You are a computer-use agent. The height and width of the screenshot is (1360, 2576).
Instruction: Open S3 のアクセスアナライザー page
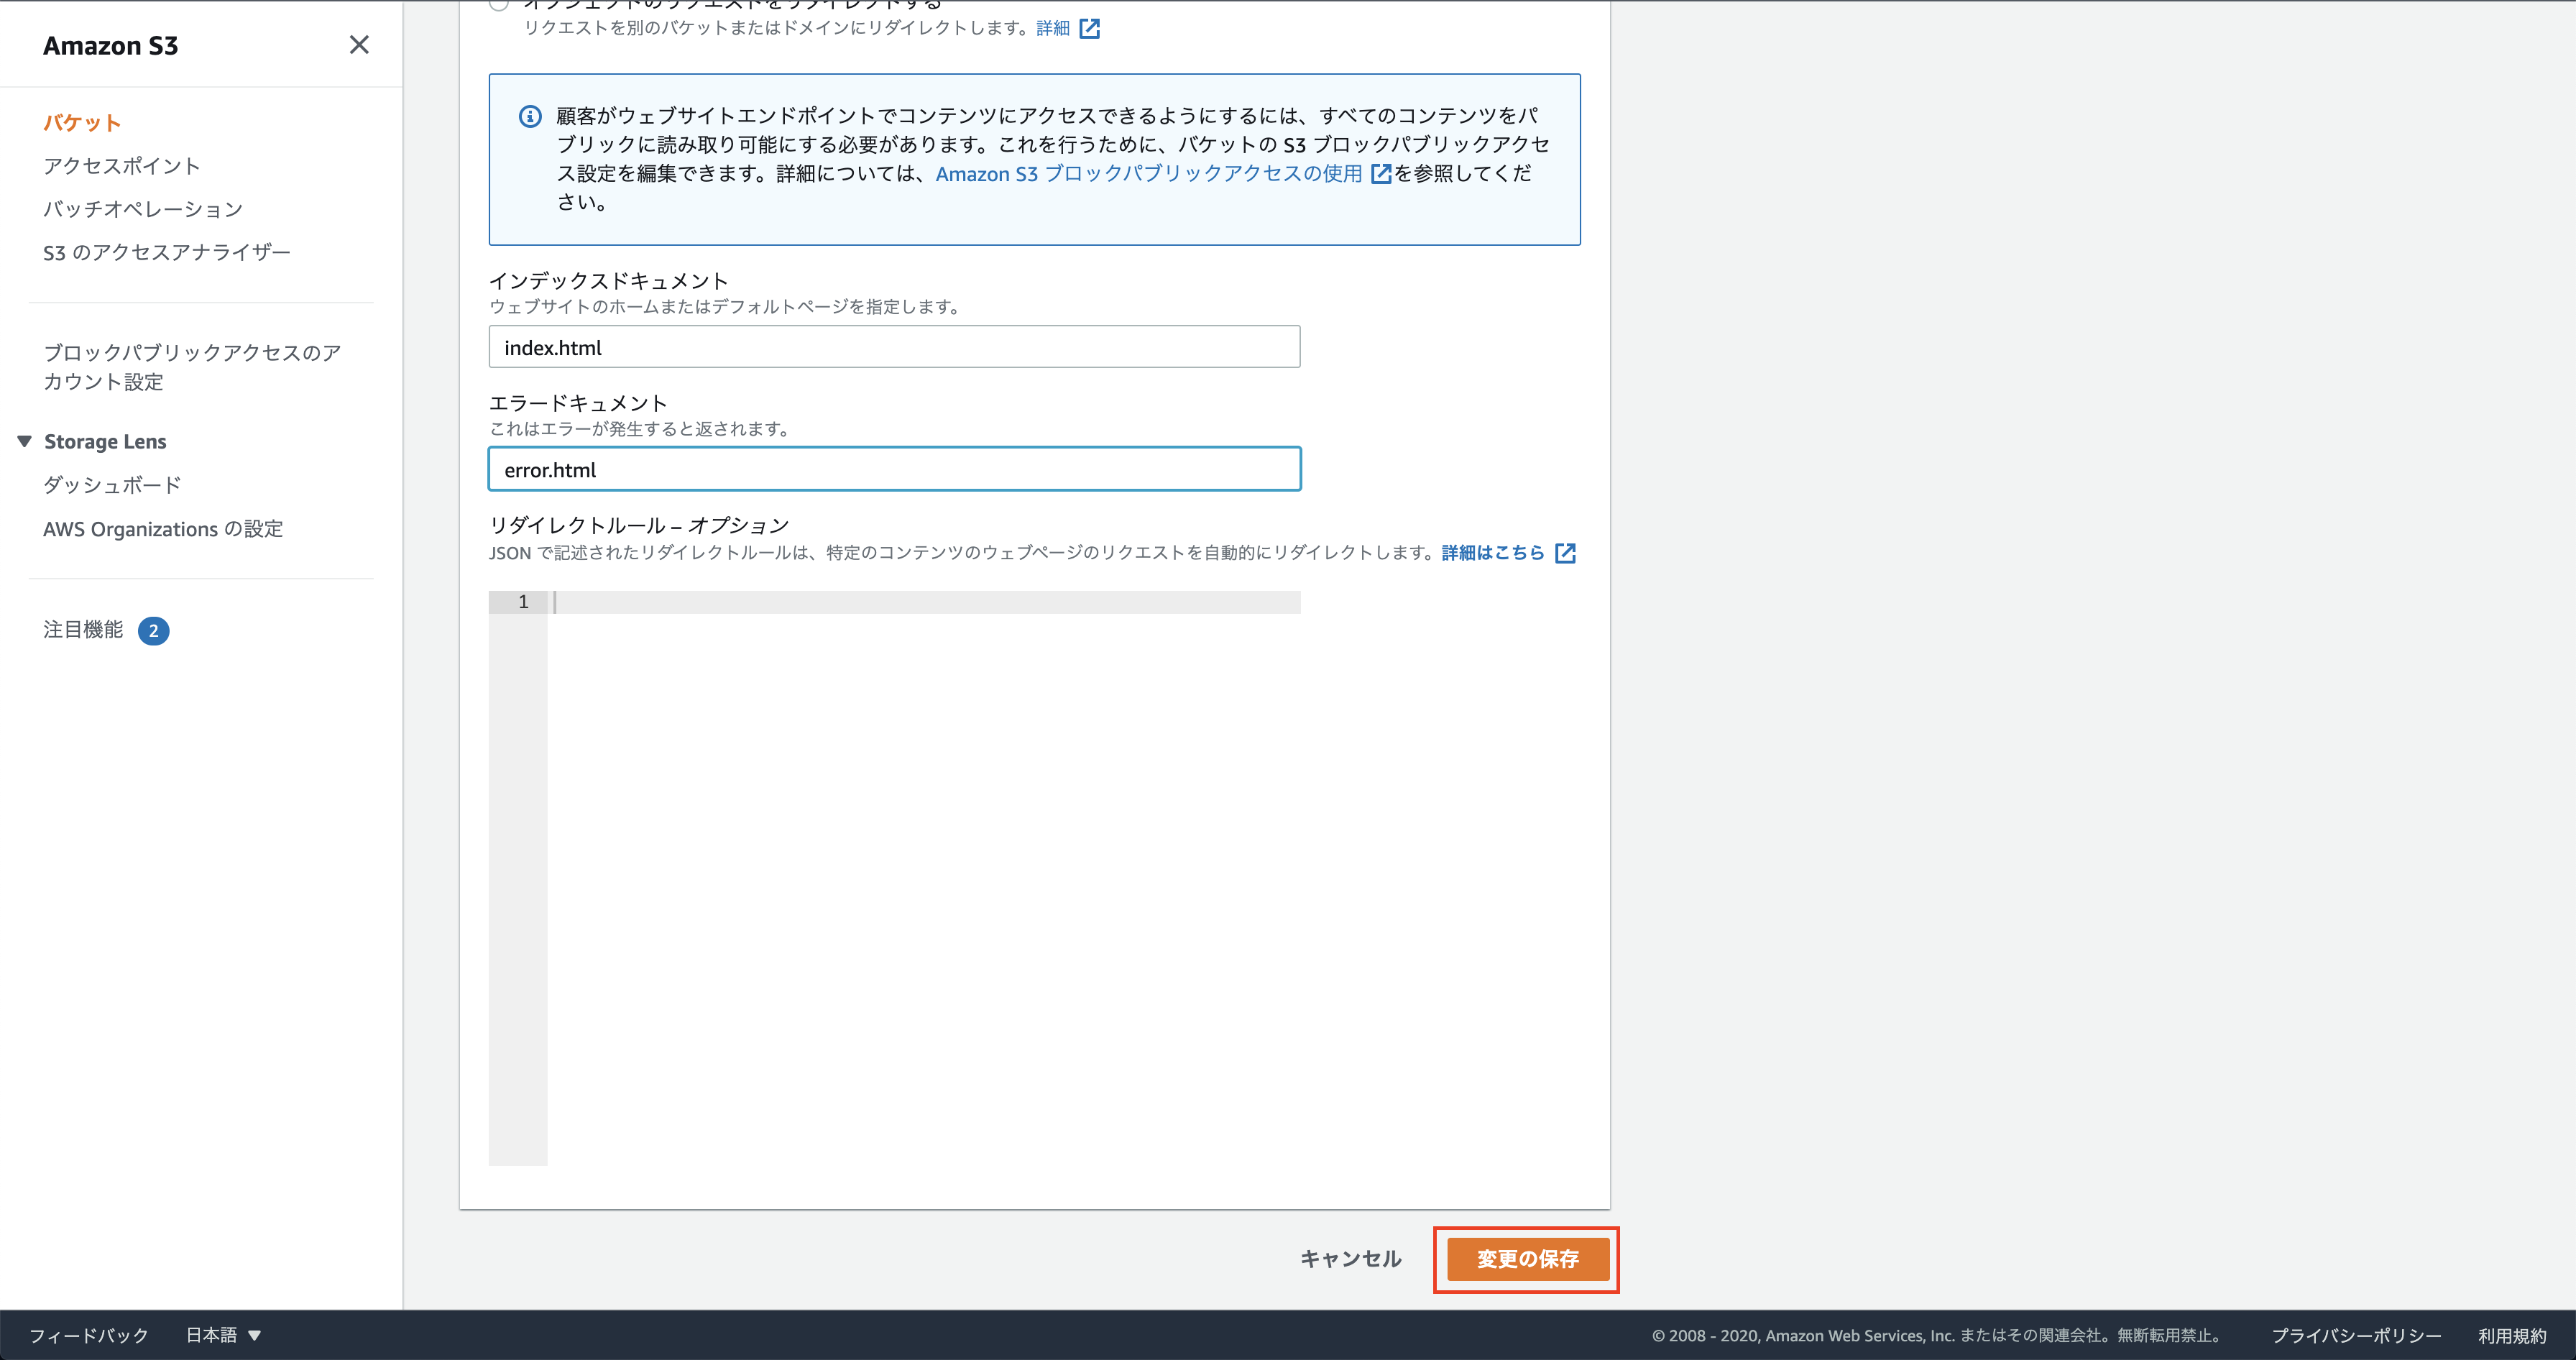(167, 253)
